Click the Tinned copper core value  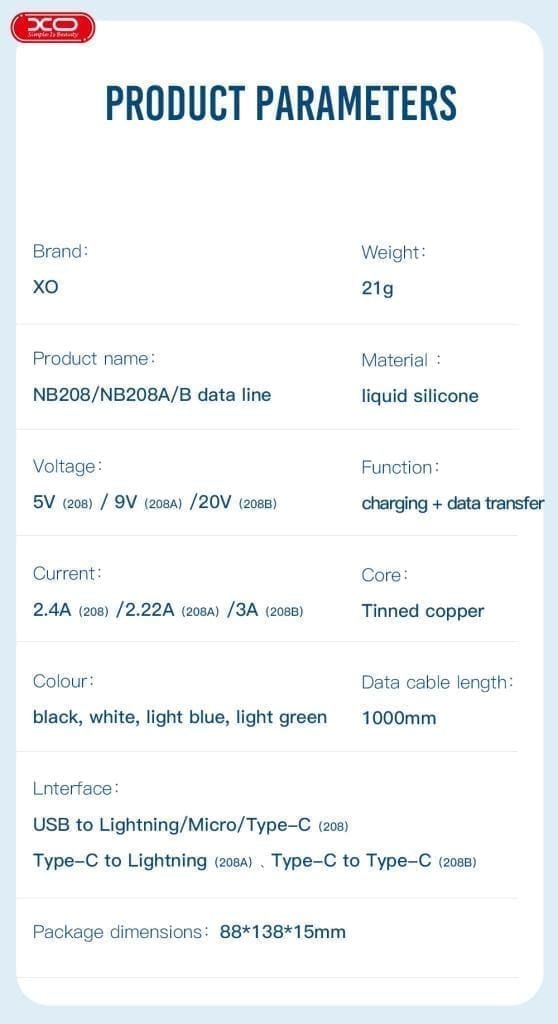coord(423,611)
